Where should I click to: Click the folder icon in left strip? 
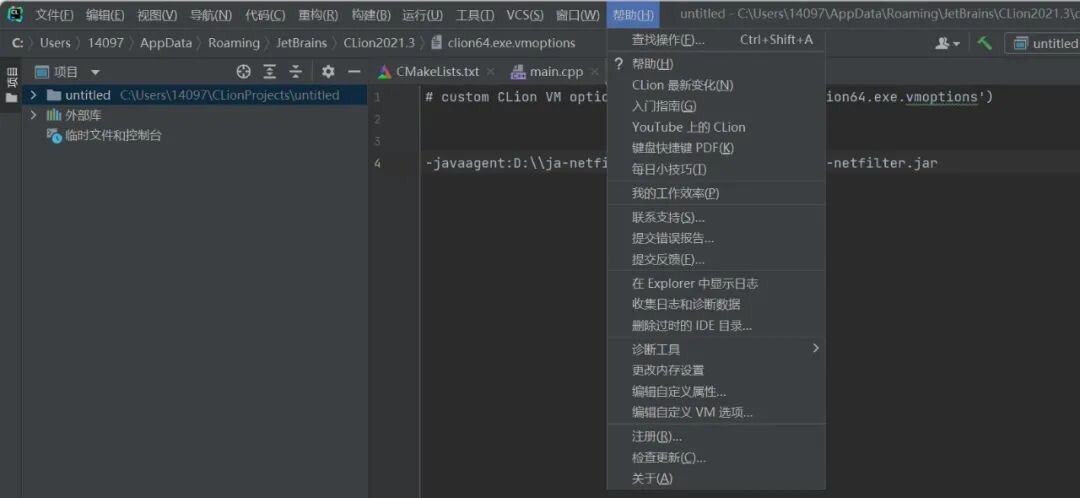[11, 98]
